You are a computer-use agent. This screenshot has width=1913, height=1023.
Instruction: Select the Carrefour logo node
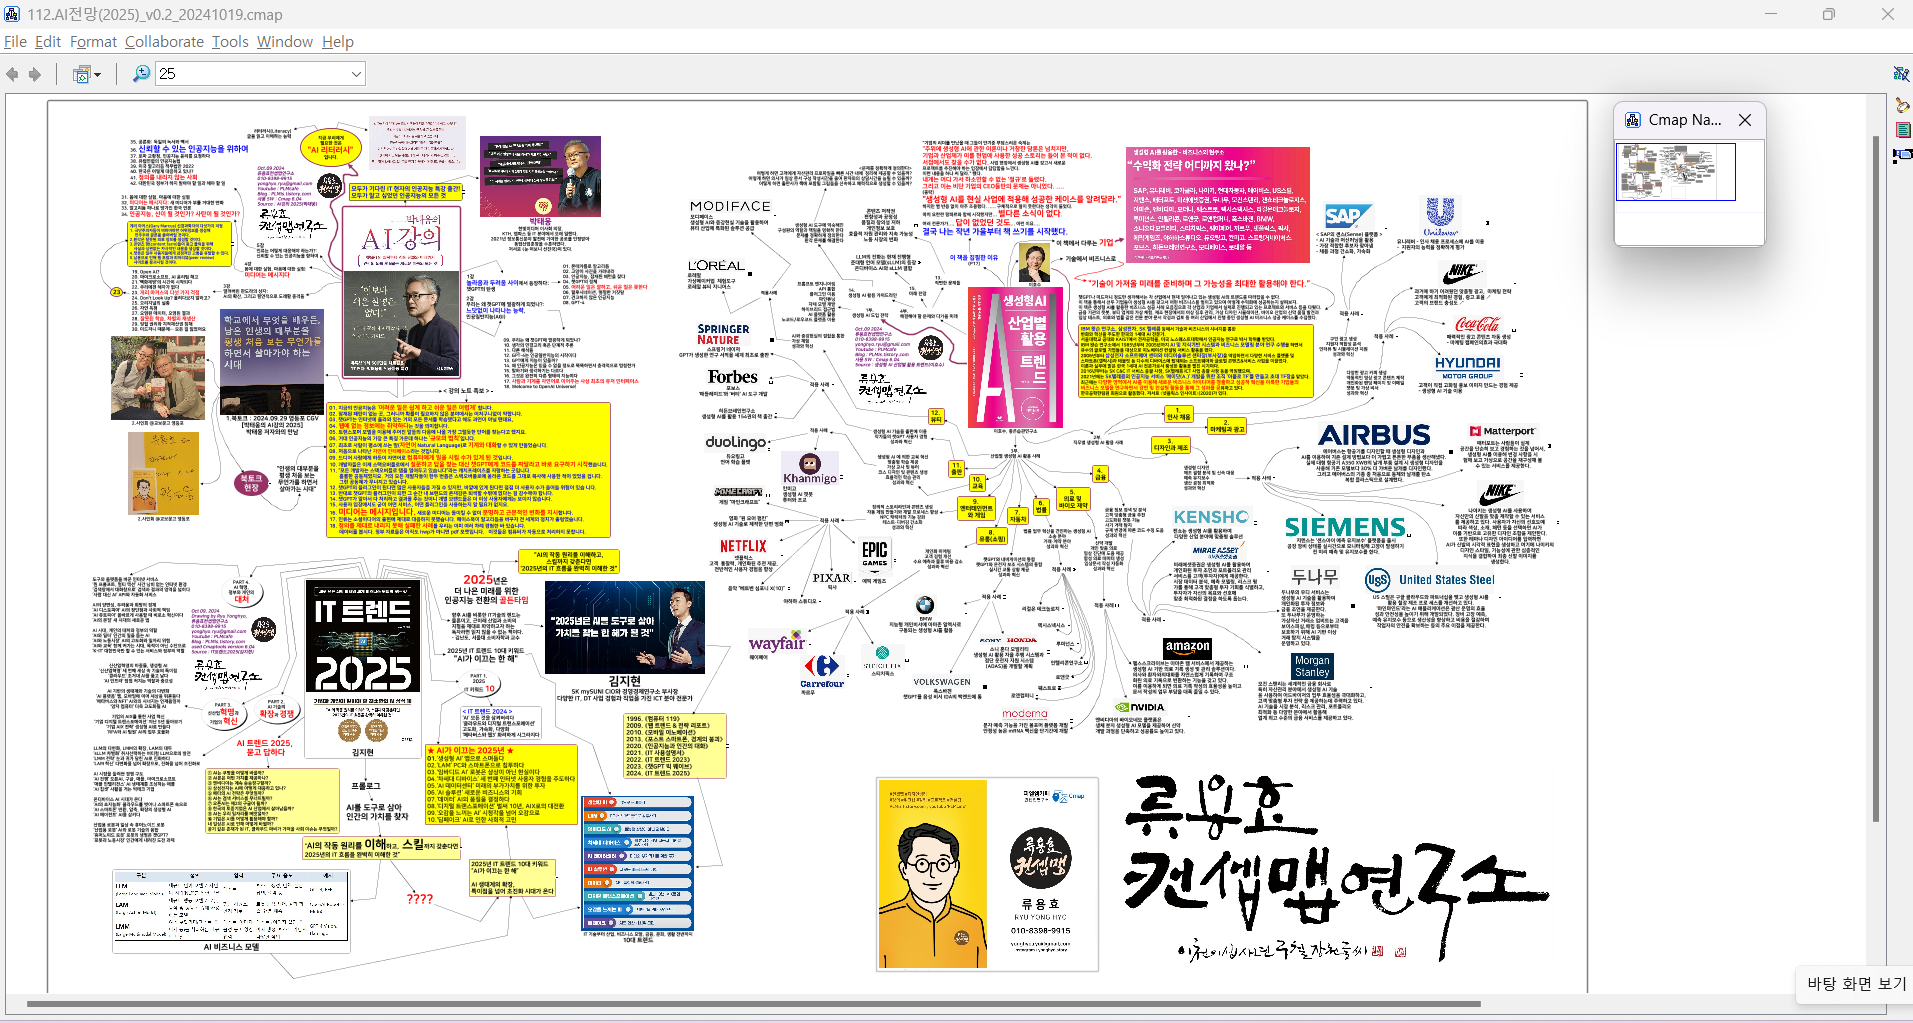click(x=822, y=671)
